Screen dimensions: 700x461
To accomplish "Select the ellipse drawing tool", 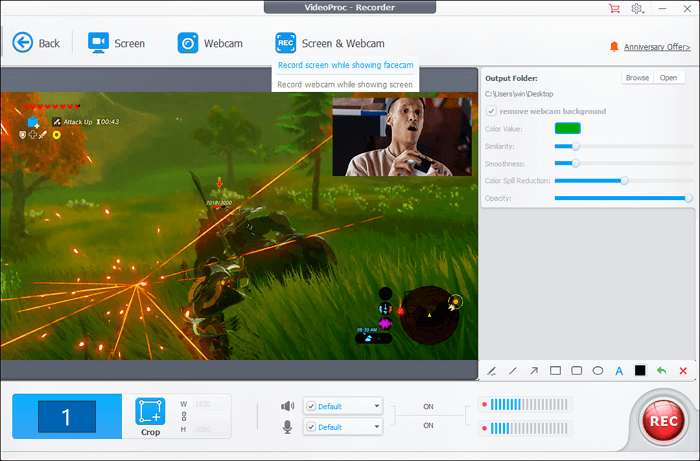I will [598, 371].
